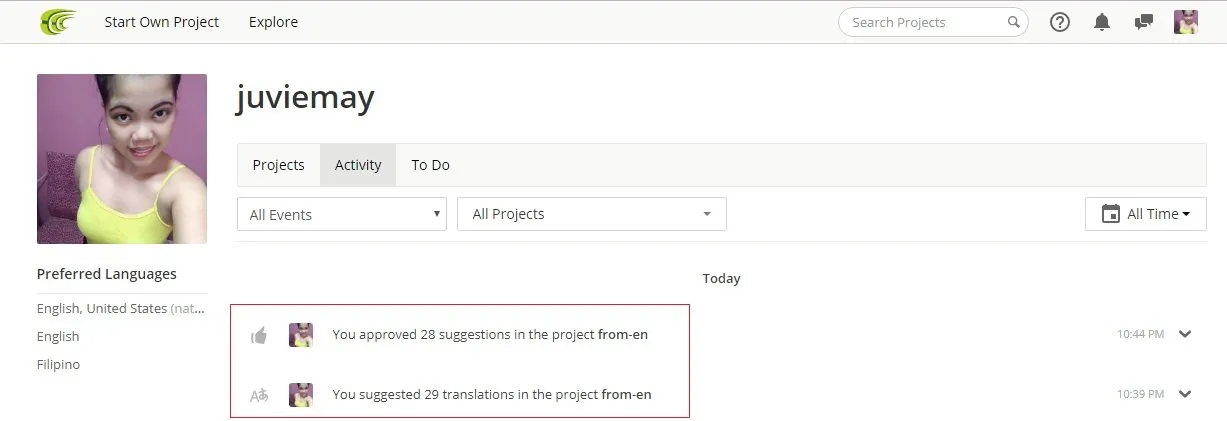
Task: Open the help question mark icon
Action: click(x=1060, y=22)
